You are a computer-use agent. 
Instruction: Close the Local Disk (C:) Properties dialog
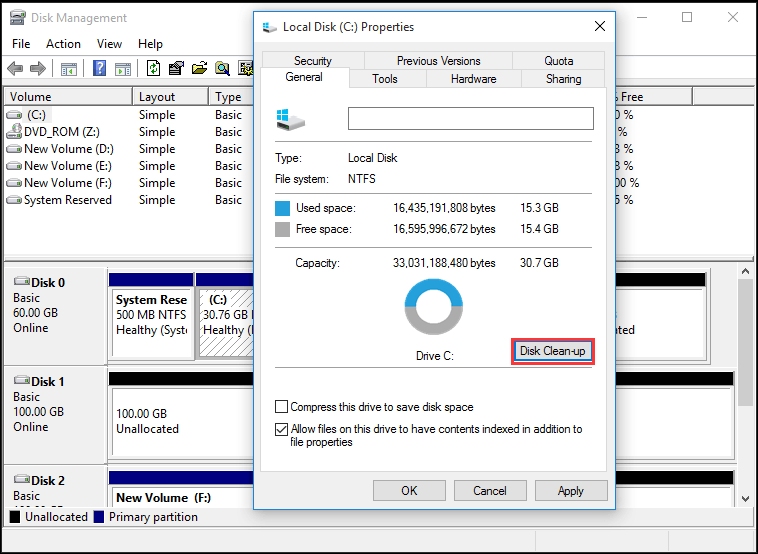click(x=600, y=27)
